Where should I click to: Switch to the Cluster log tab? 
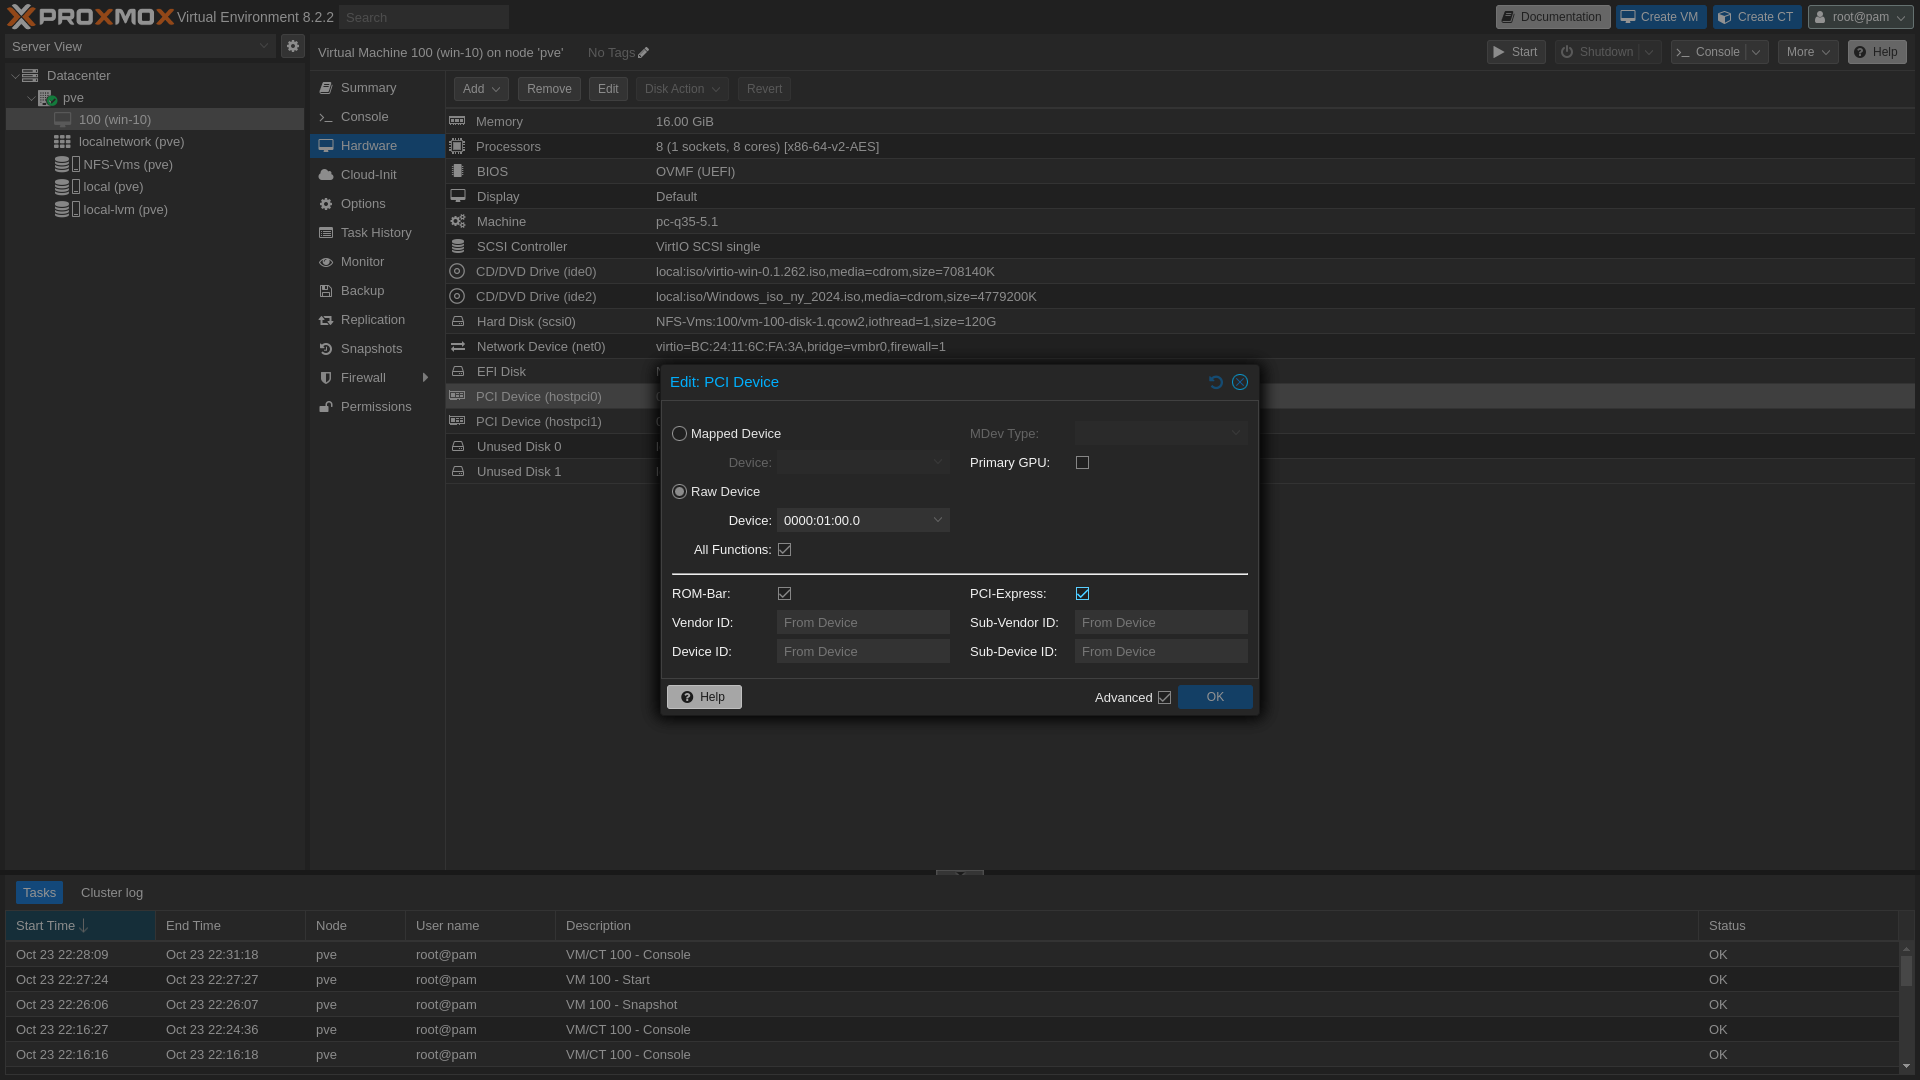coord(112,892)
